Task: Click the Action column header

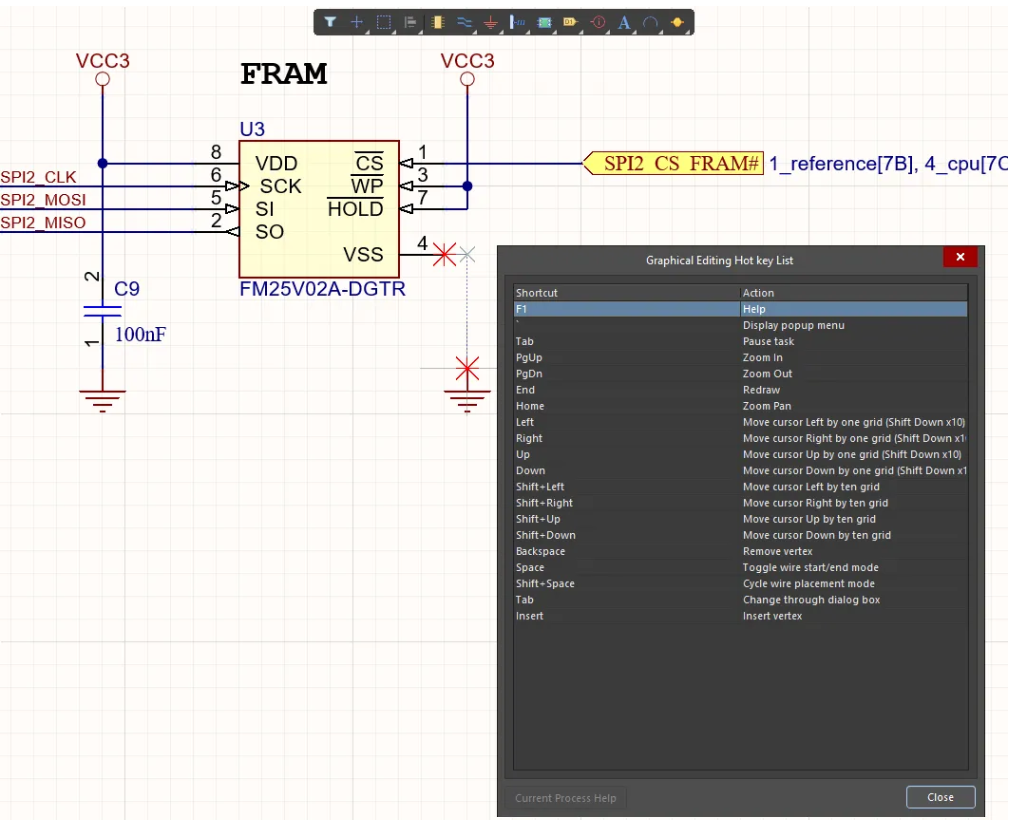Action: [x=854, y=293]
